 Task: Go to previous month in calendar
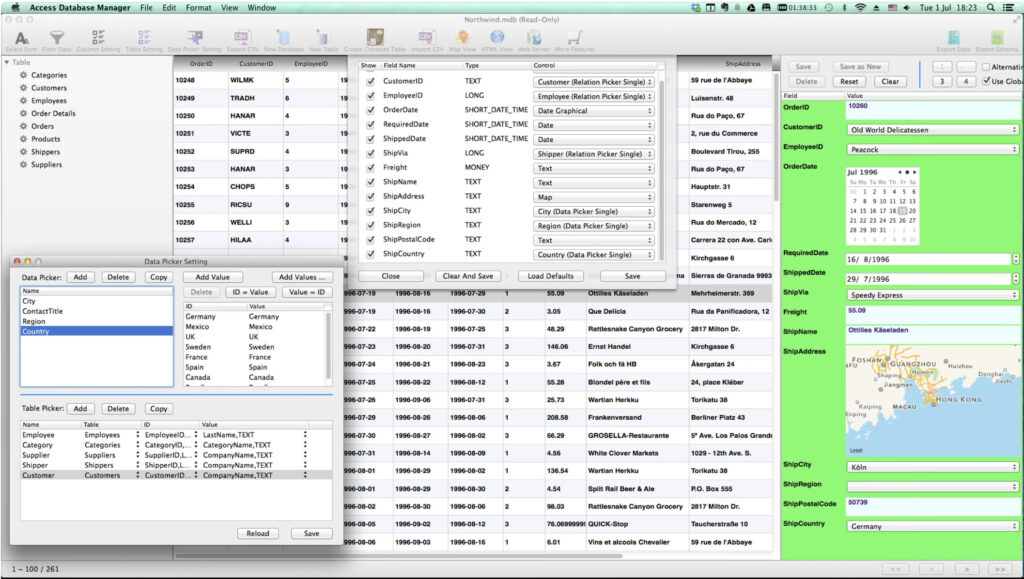900,172
